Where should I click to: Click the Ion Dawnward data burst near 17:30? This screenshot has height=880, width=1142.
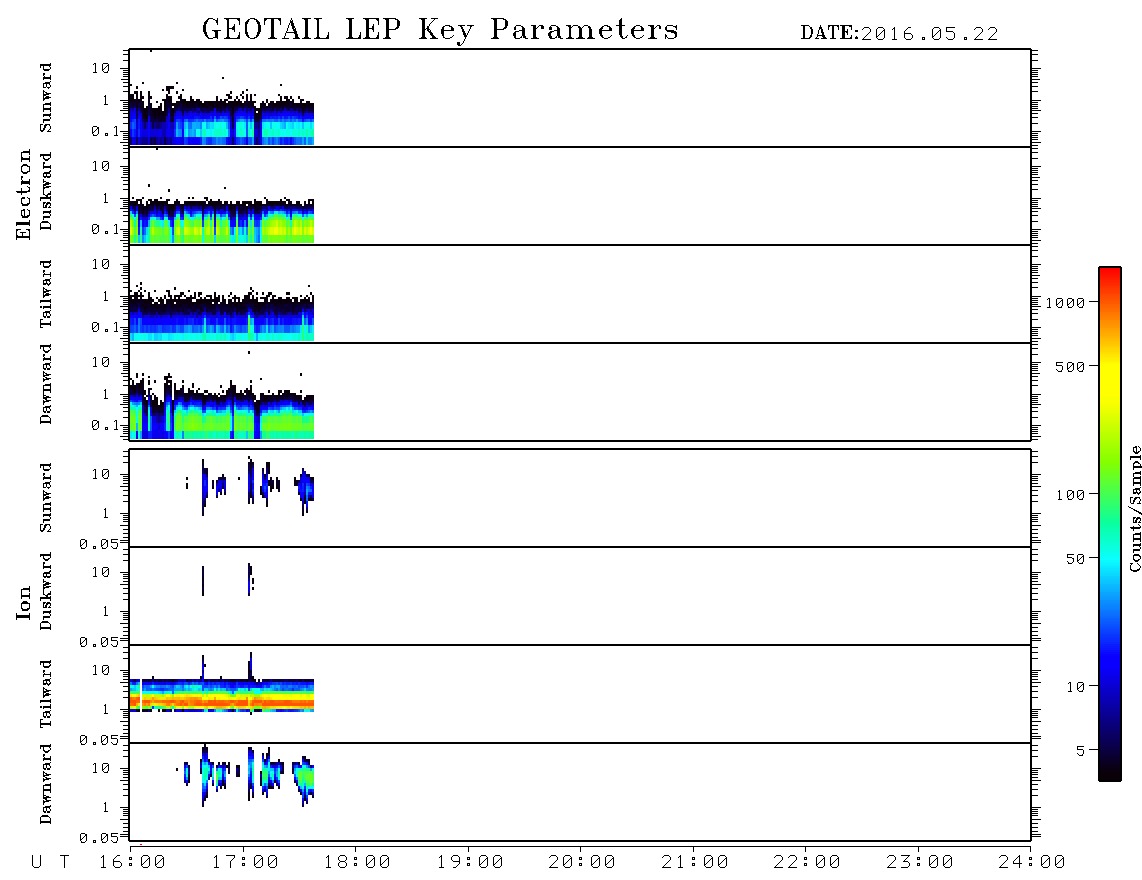pos(304,779)
